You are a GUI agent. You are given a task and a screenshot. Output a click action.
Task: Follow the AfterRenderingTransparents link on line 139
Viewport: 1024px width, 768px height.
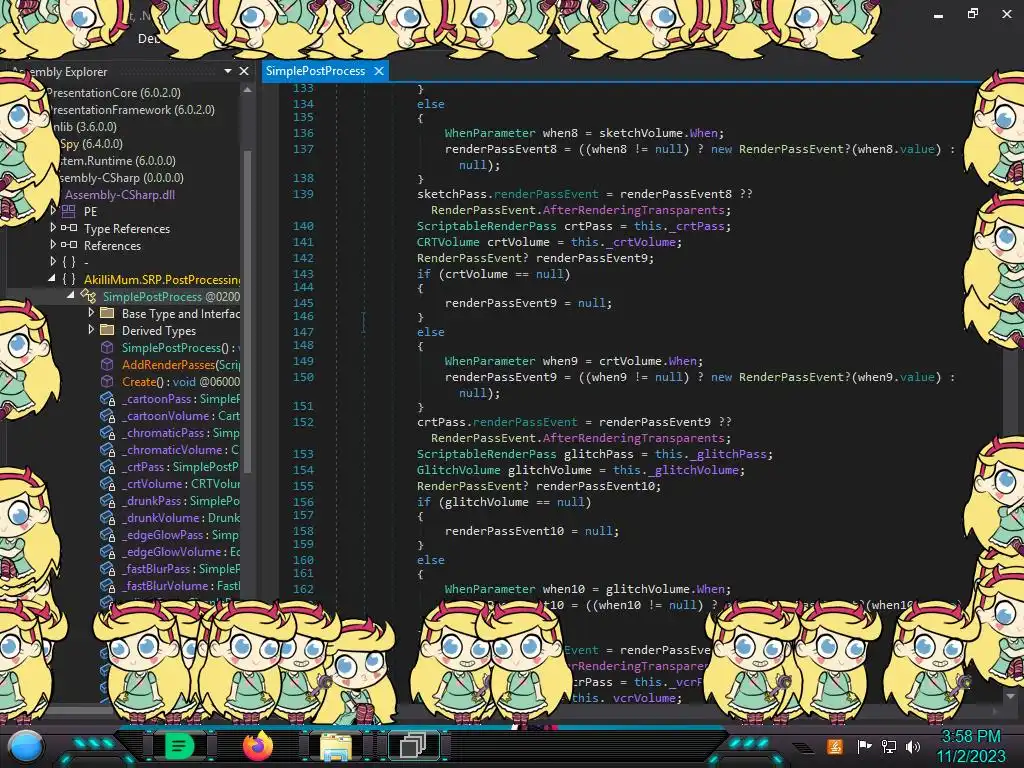pos(633,210)
